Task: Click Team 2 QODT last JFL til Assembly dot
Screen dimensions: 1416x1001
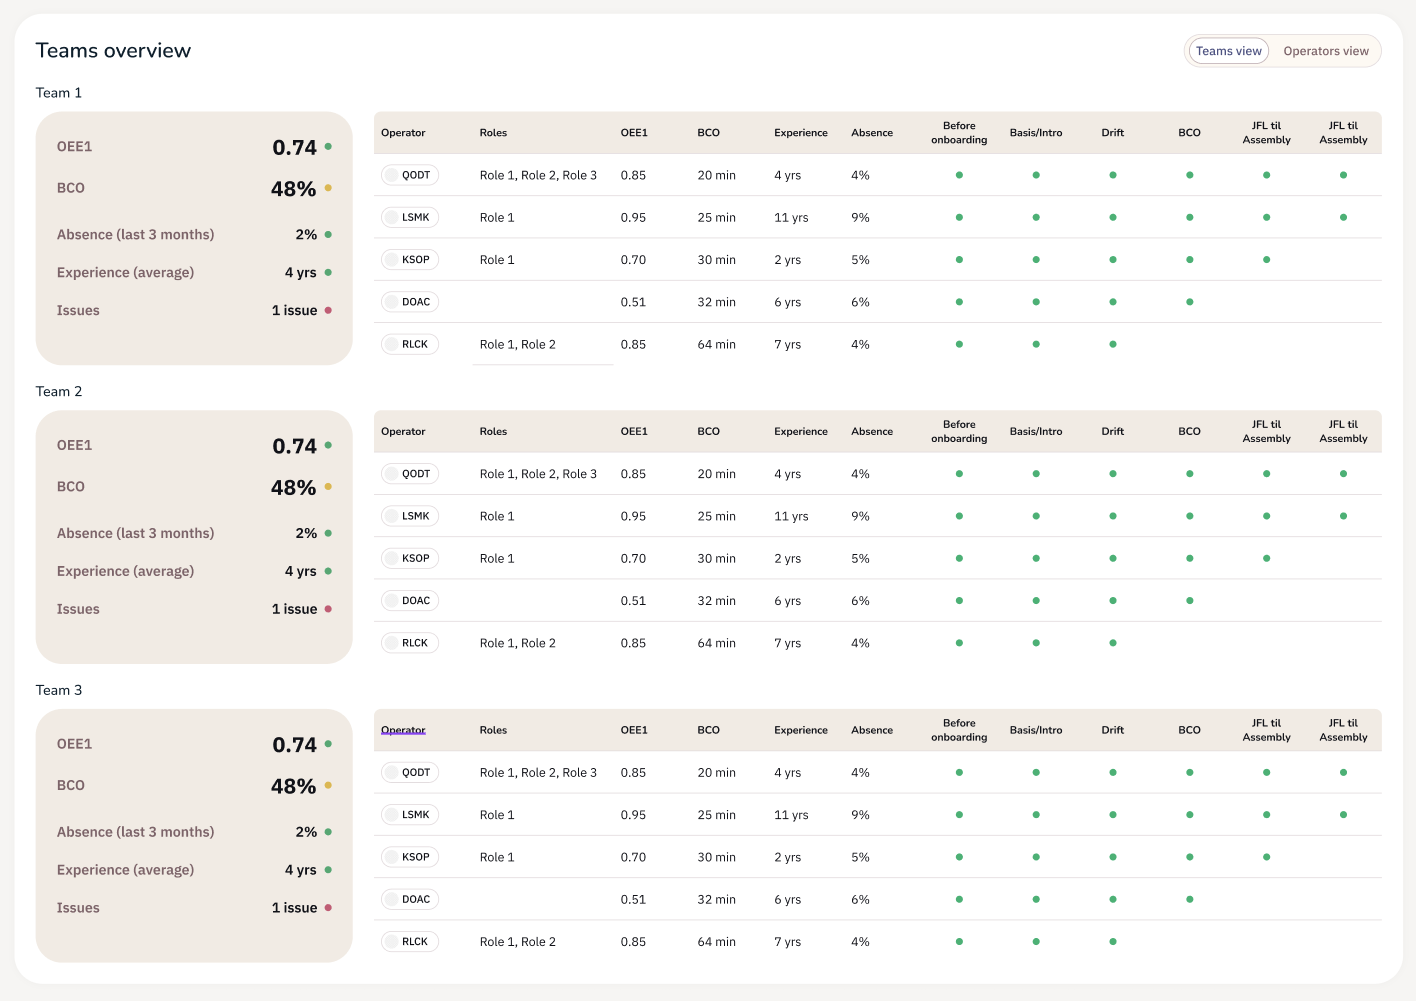Action: click(1343, 474)
